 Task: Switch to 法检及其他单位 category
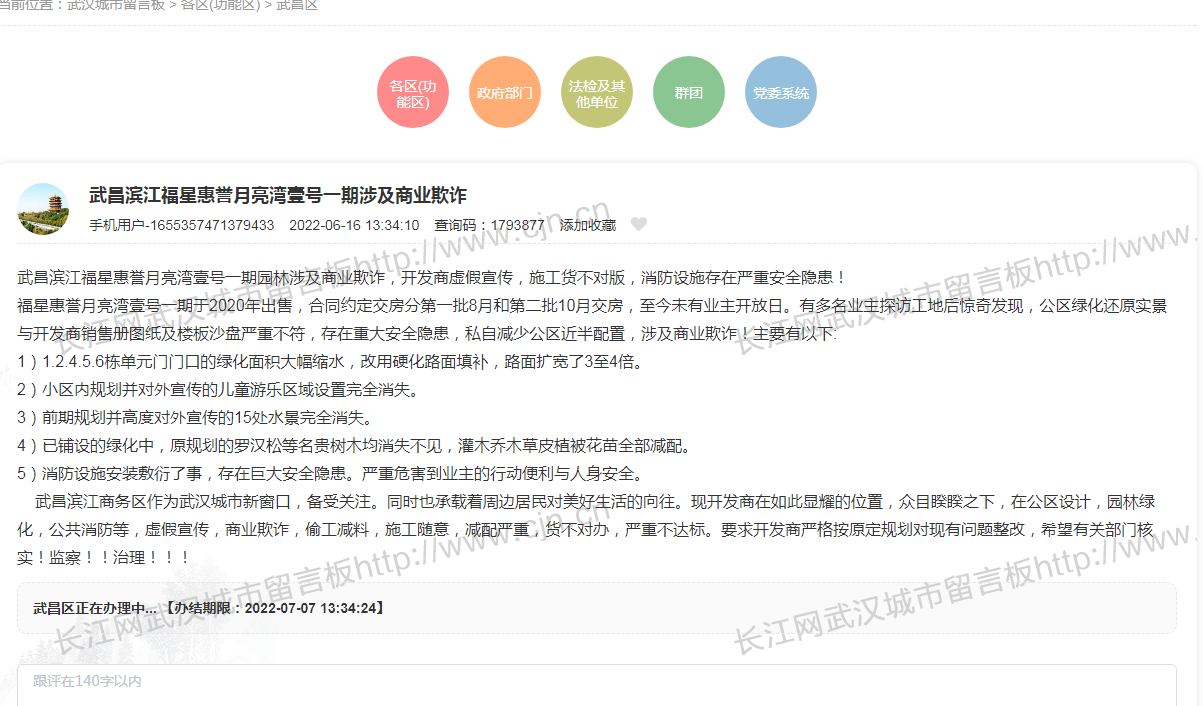pyautogui.click(x=597, y=93)
